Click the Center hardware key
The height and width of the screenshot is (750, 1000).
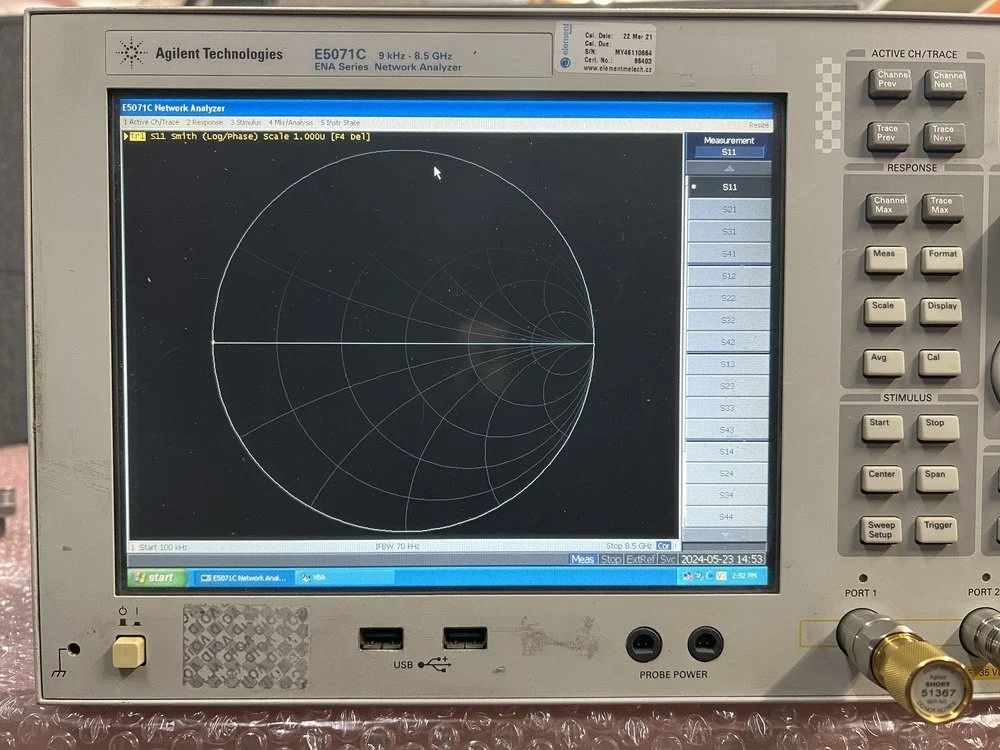(881, 479)
